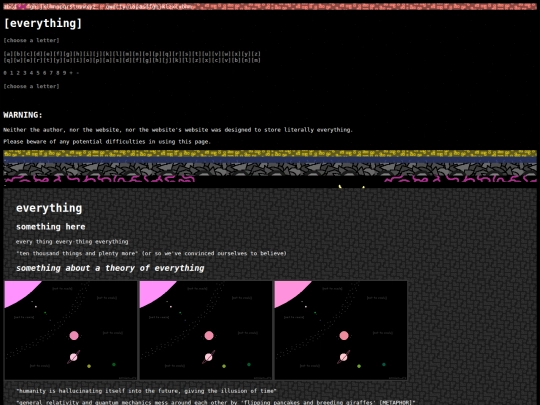Click the [u] link in the alphabetical row
Screen dimensions: 540x405
(206, 54)
